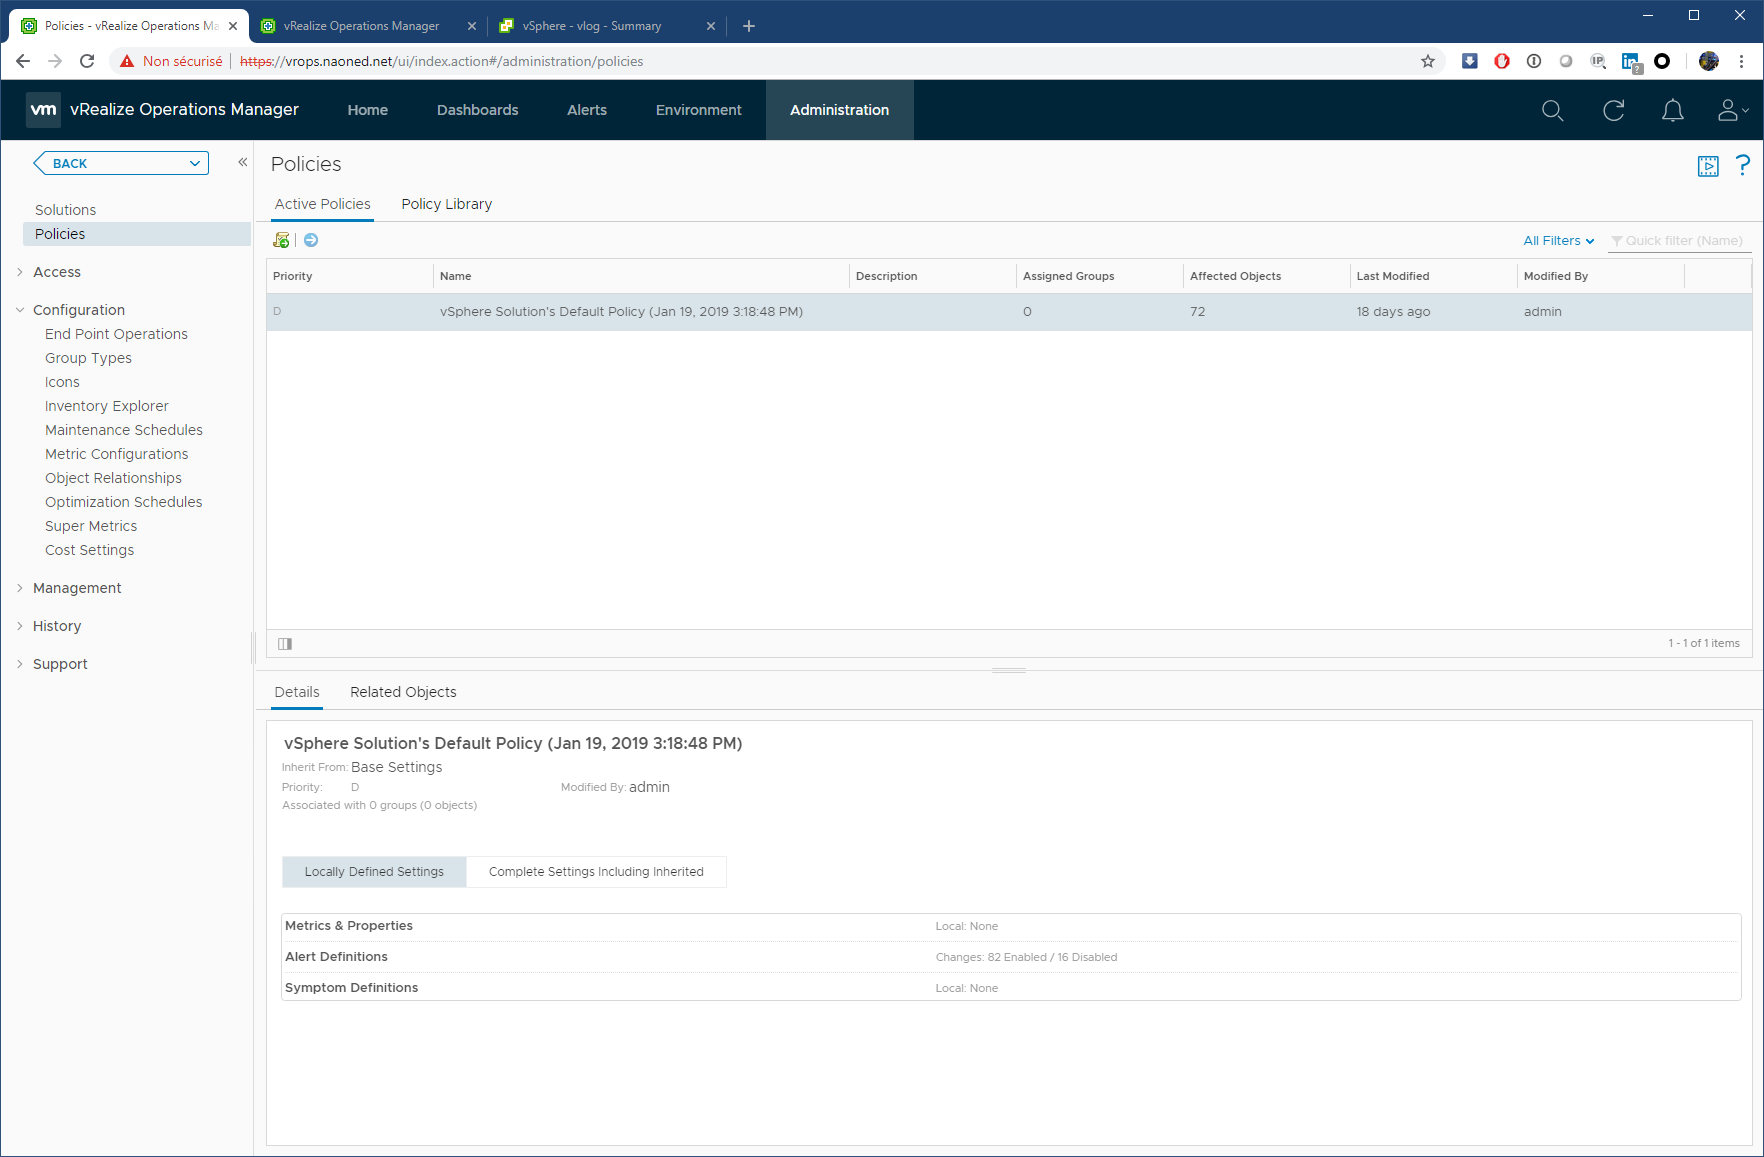Click the Alert Definitions settings row
Image resolution: width=1764 pixels, height=1157 pixels.
[1010, 957]
